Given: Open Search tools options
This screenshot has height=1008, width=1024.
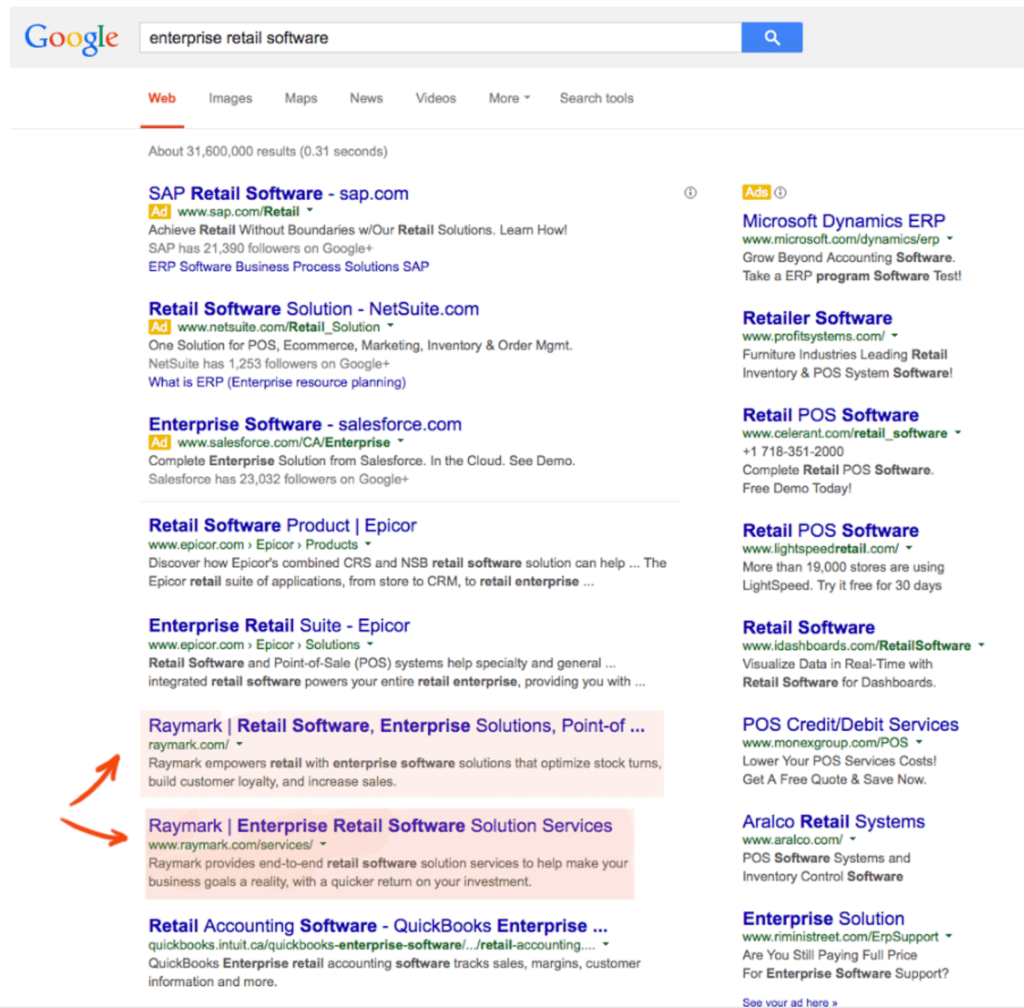Looking at the screenshot, I should [596, 99].
